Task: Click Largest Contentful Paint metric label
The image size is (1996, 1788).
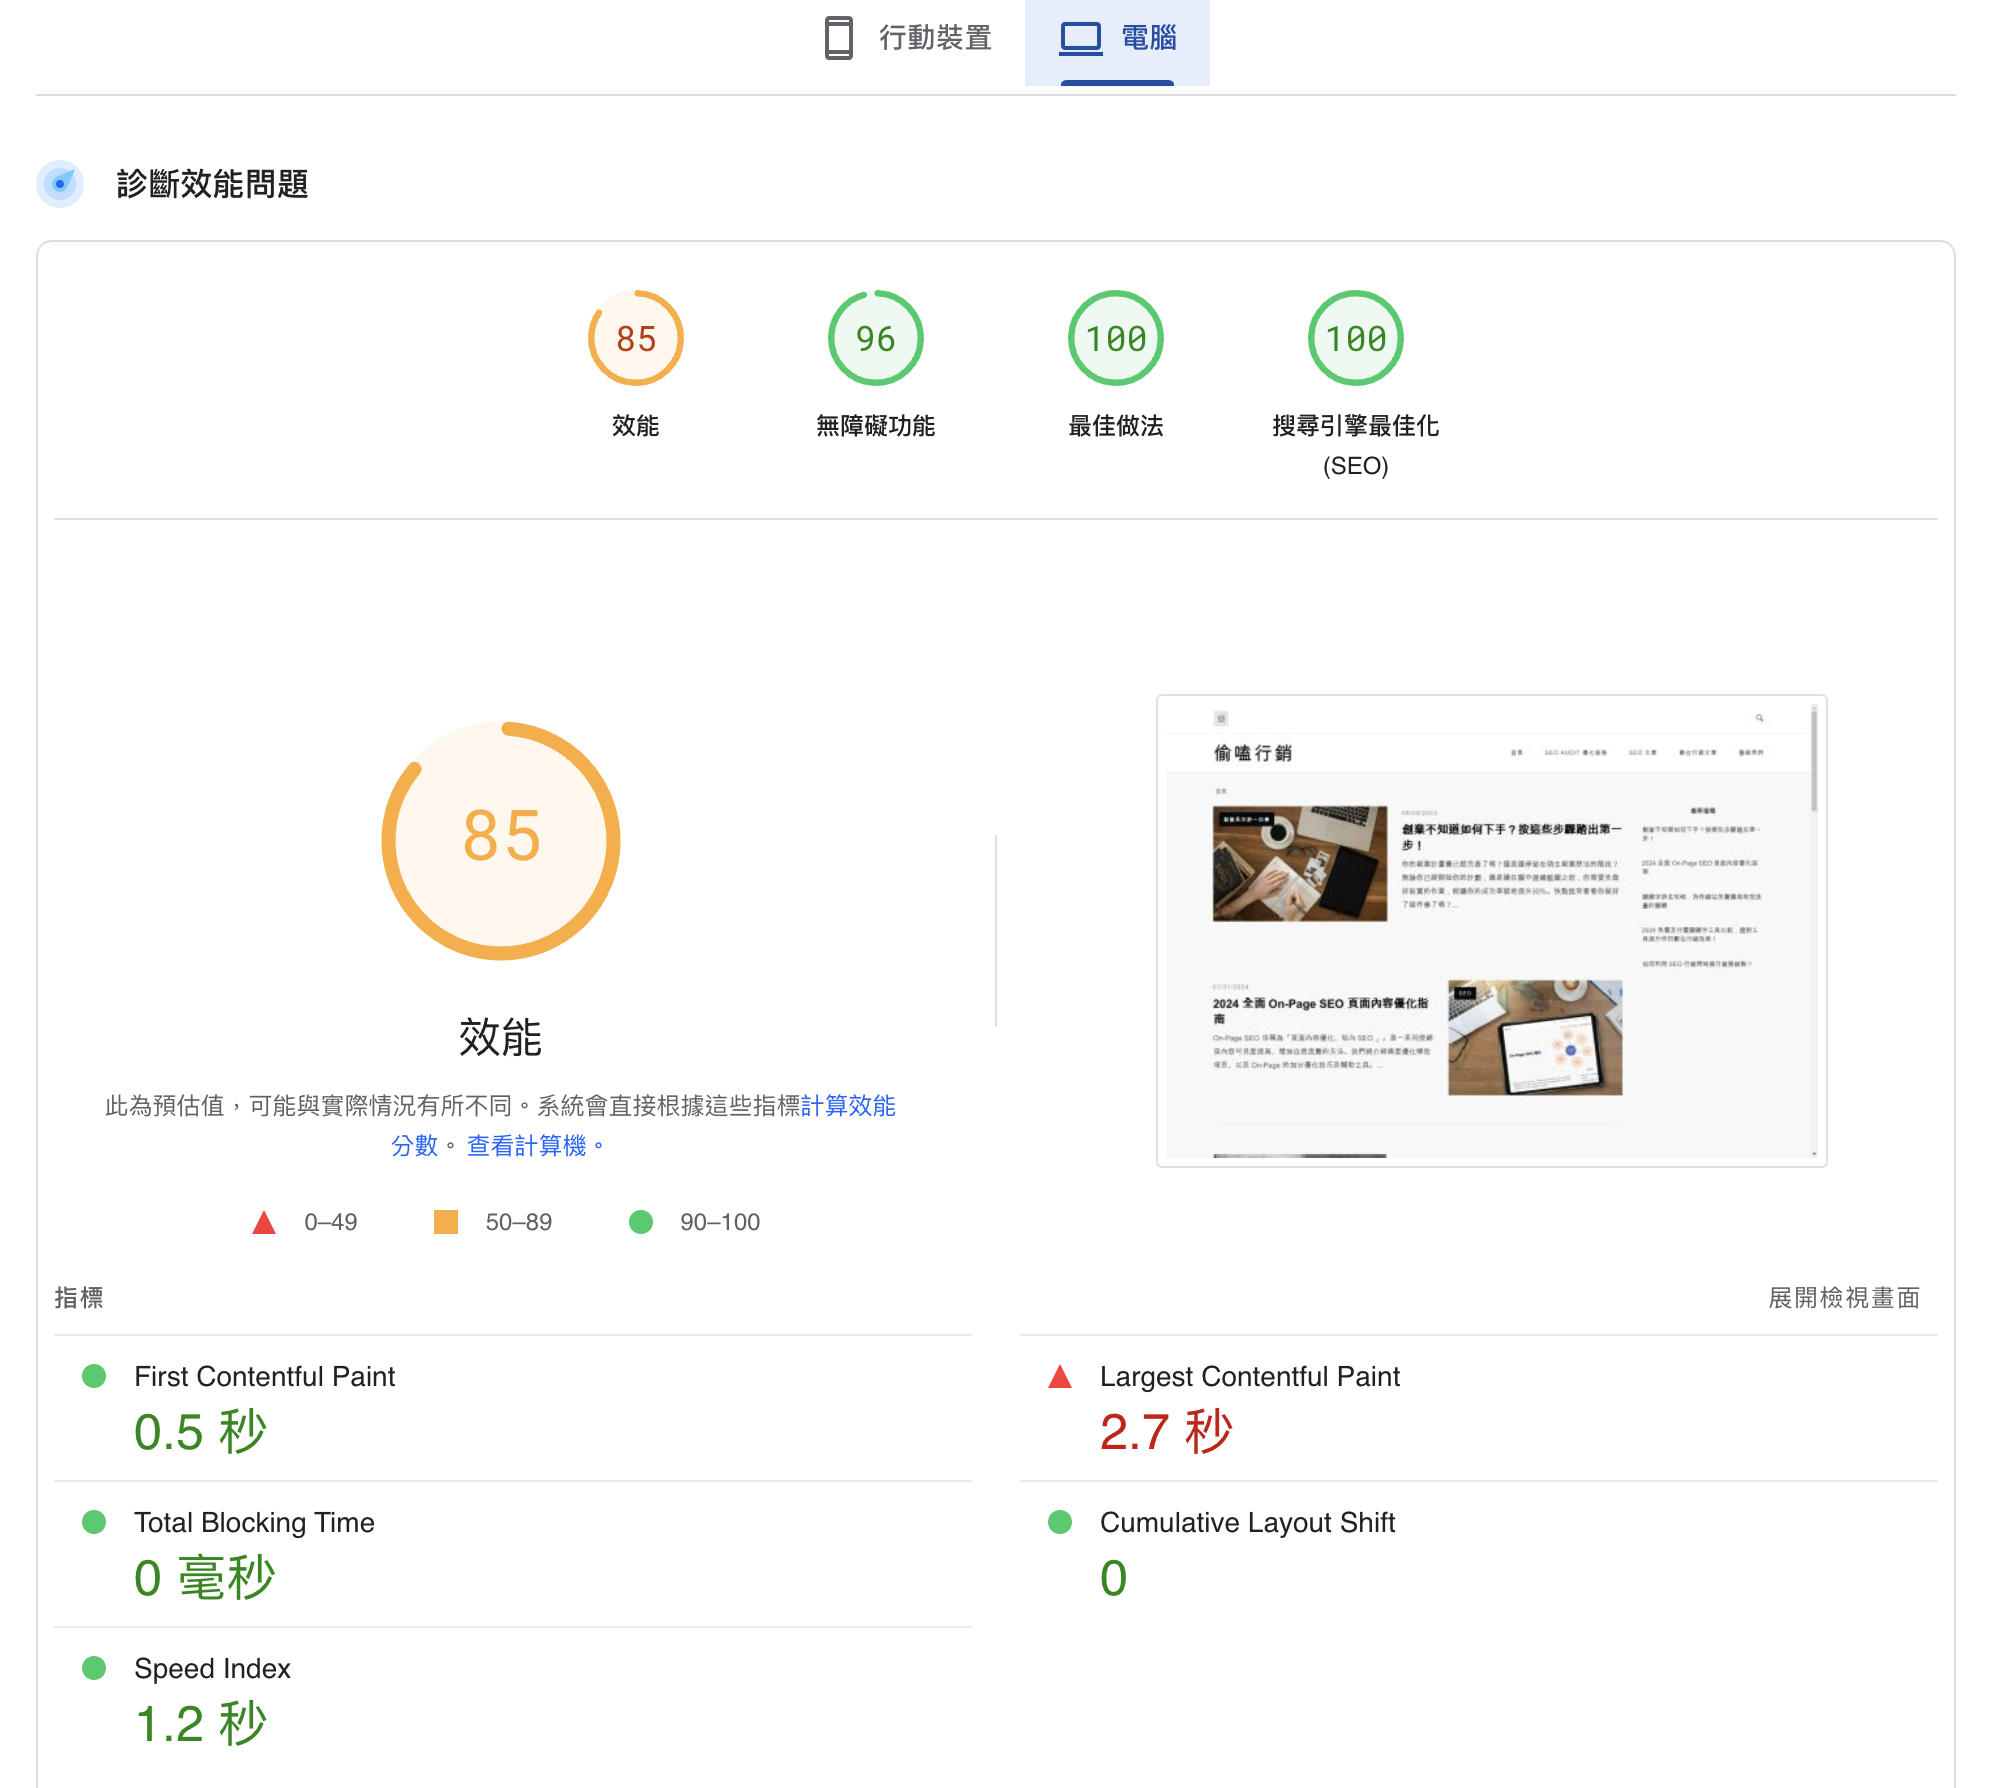Action: (x=1250, y=1377)
